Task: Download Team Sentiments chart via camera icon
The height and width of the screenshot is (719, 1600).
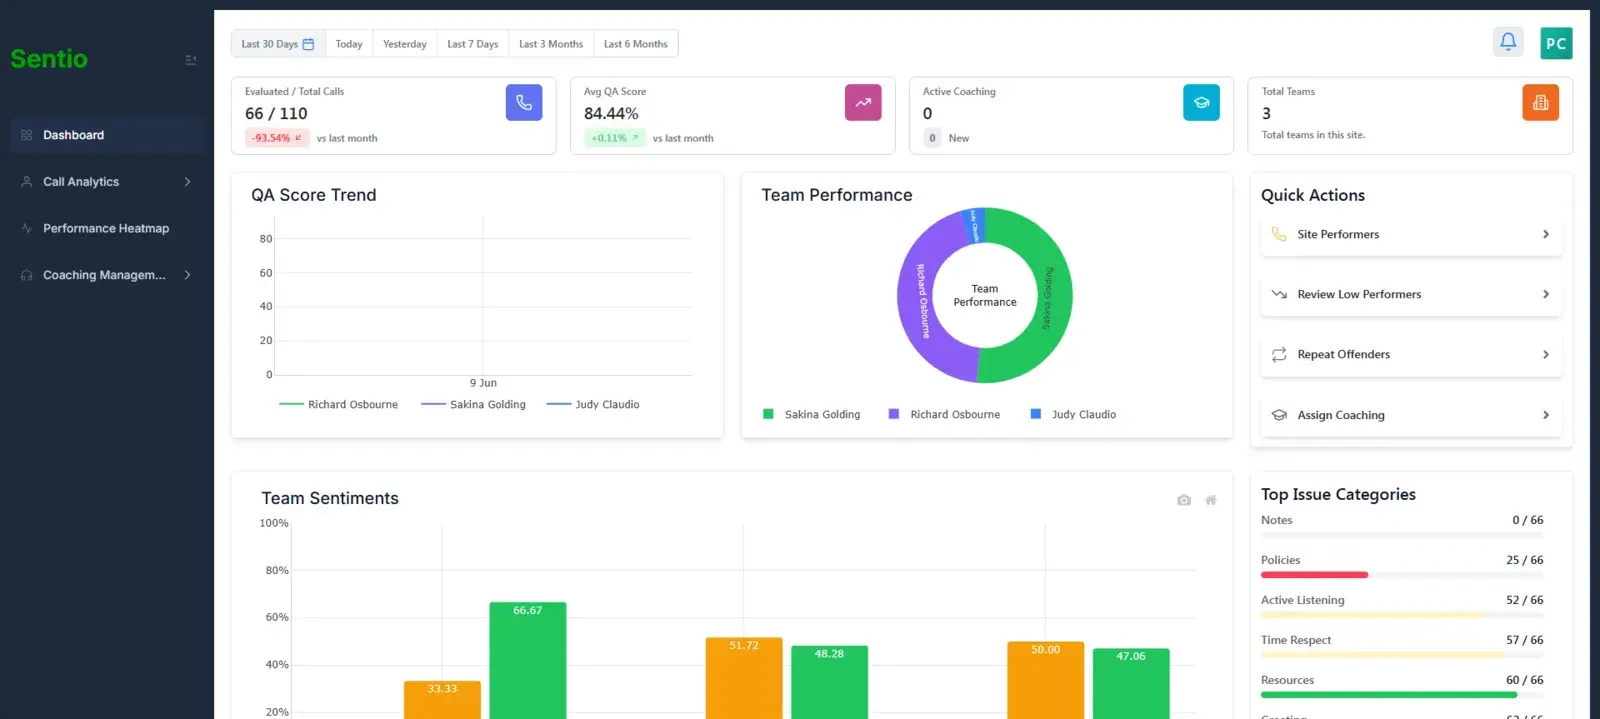Action: click(1184, 500)
